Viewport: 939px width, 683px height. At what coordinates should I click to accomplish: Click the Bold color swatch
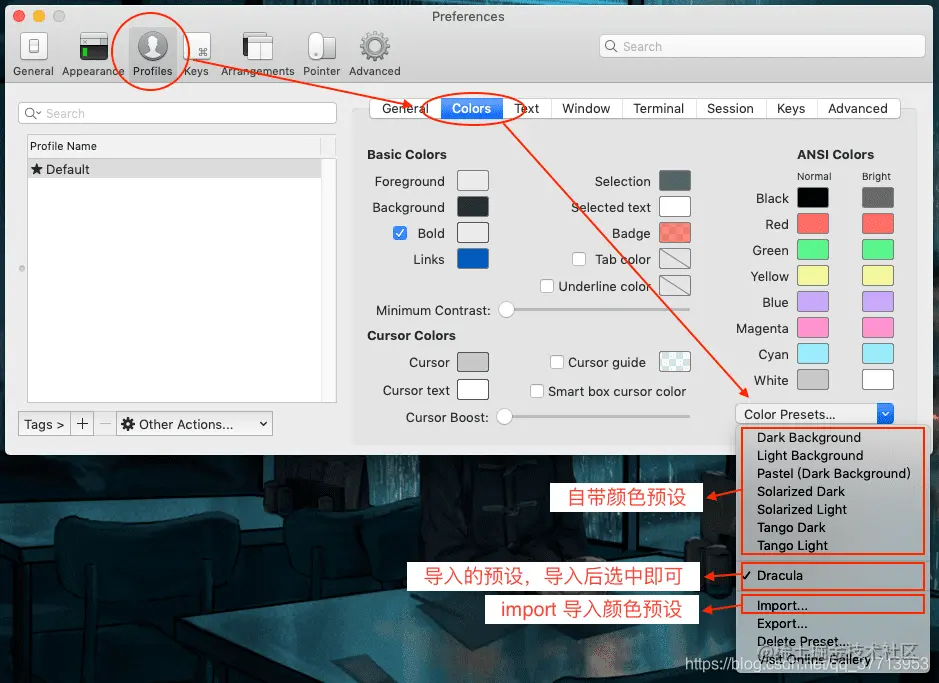[472, 233]
